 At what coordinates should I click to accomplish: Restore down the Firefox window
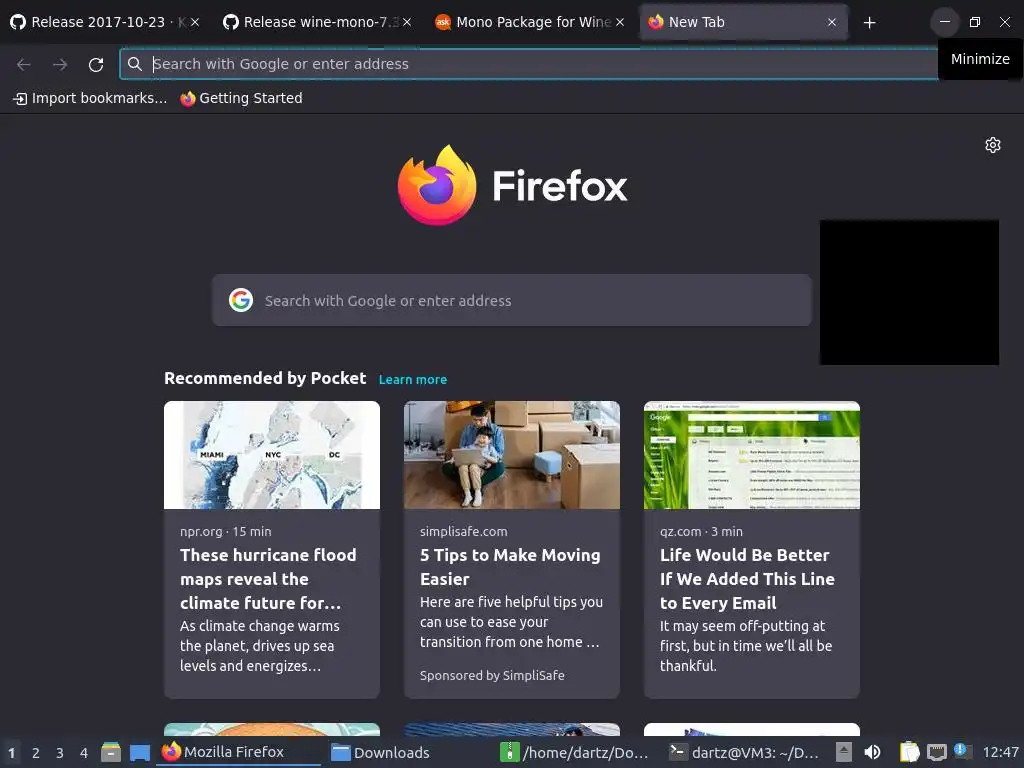coord(974,22)
